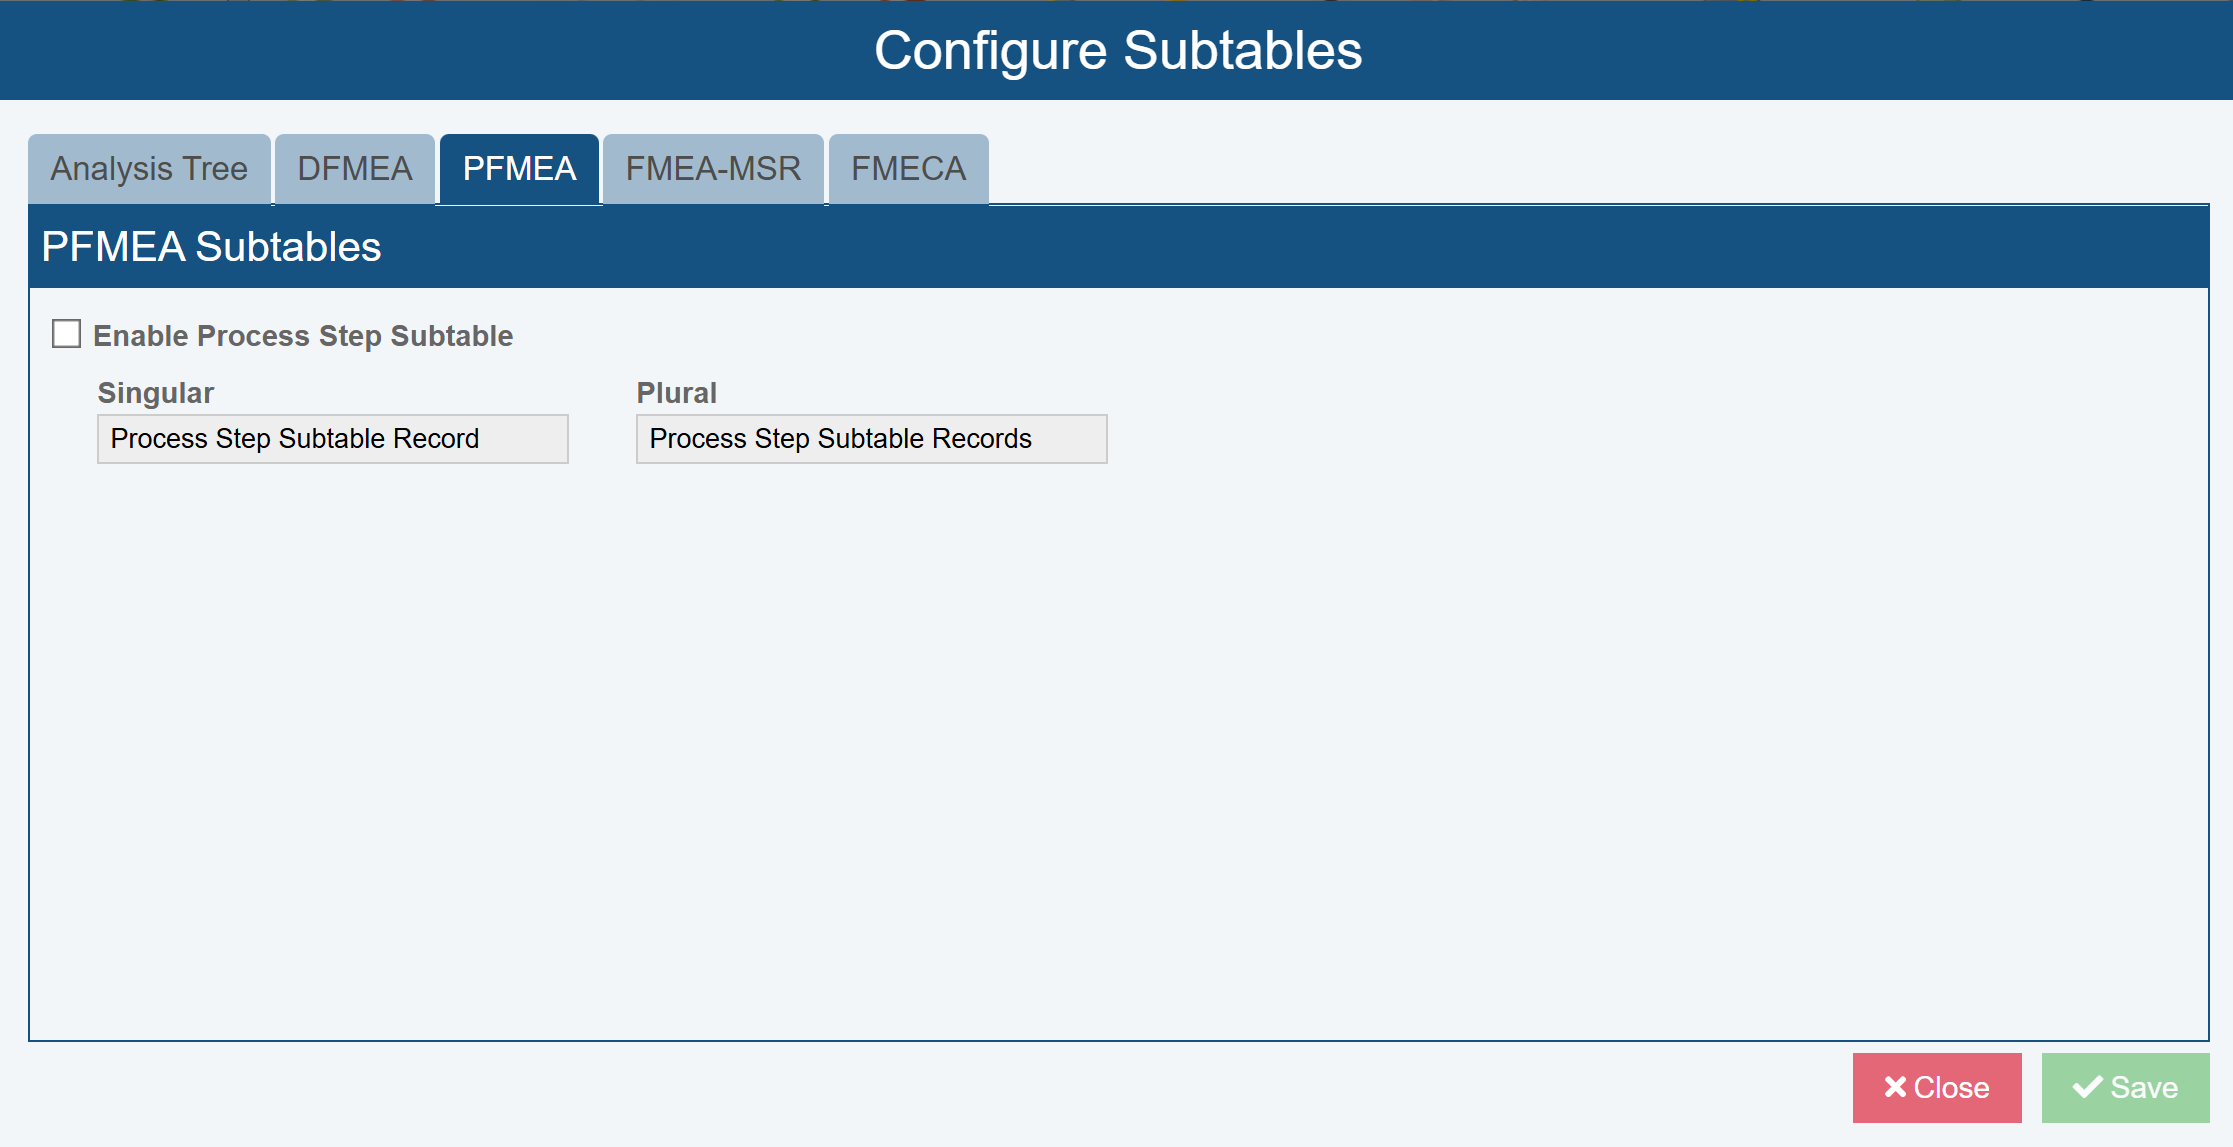Screen dimensions: 2233x1147
Task: Click the Singular field label
Action: 155,393
